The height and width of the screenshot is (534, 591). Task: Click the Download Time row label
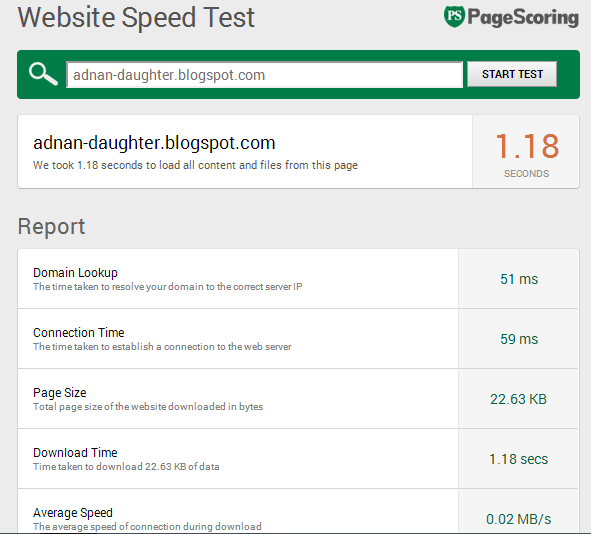pyautogui.click(x=75, y=453)
